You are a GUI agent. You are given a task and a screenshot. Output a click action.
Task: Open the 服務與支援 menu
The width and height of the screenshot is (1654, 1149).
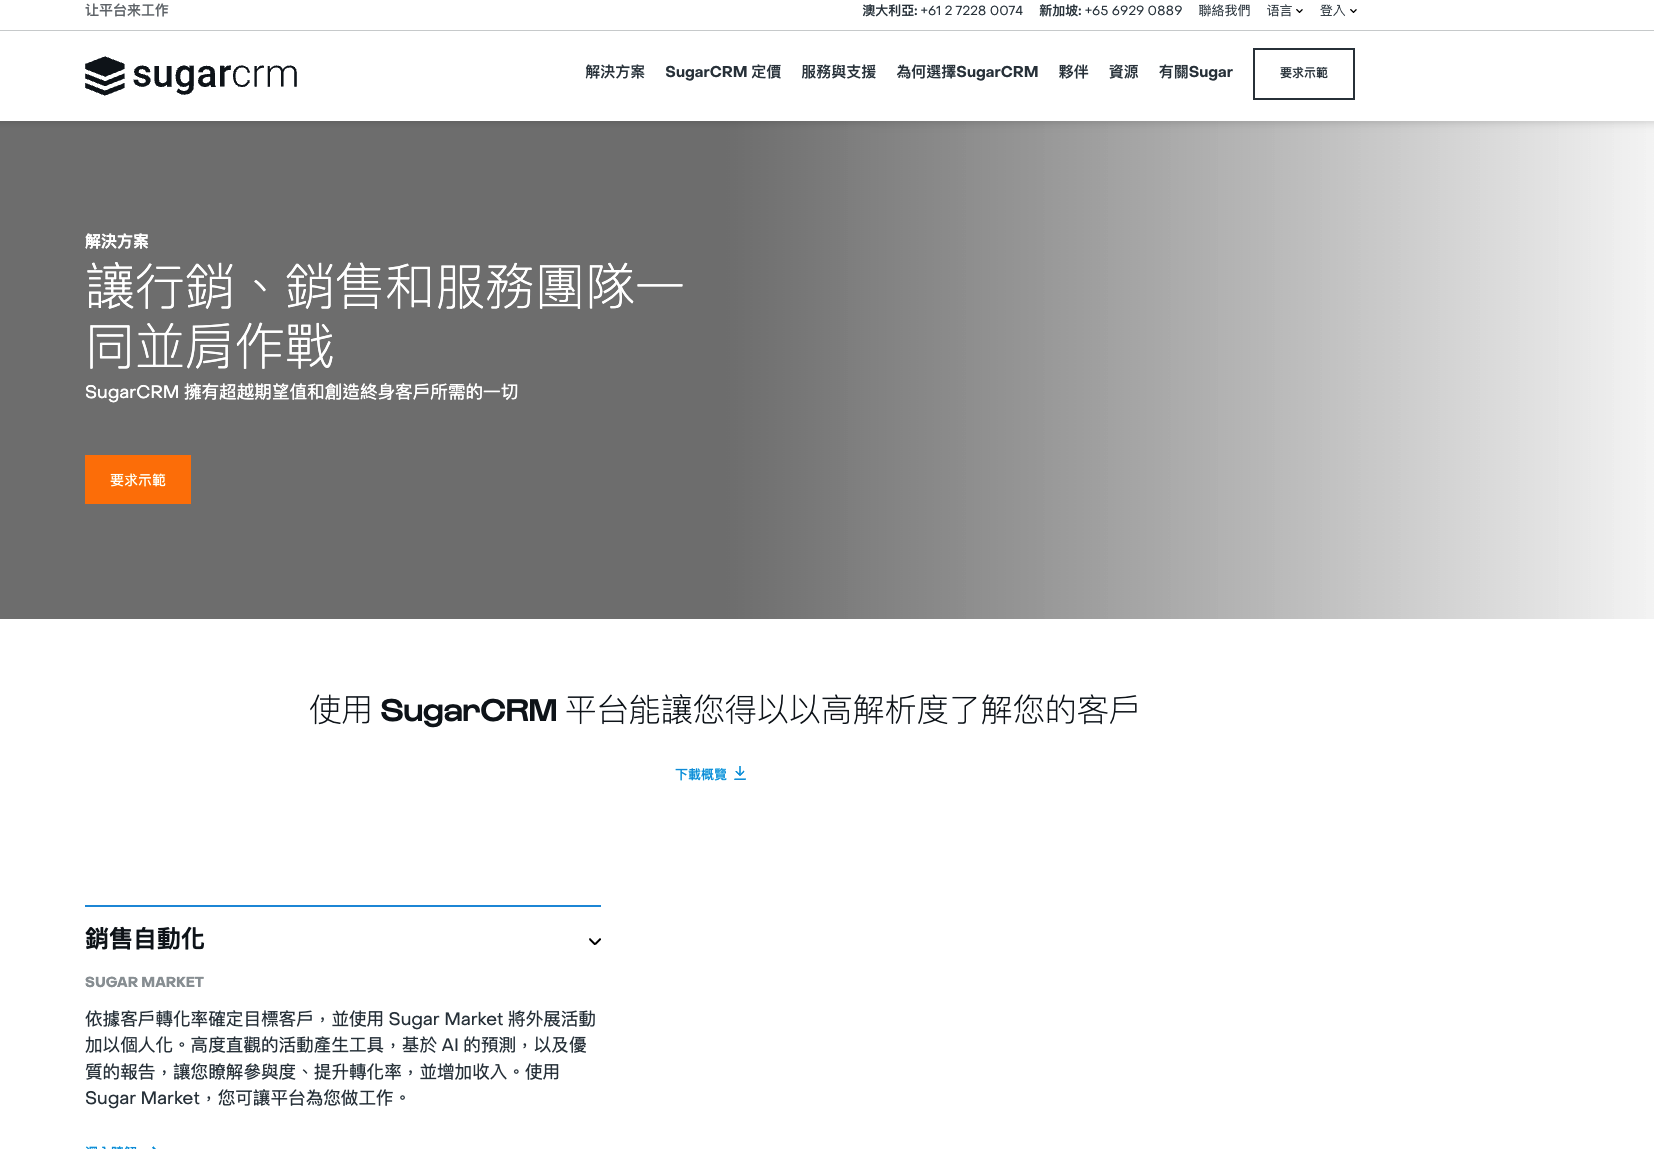[x=838, y=72]
